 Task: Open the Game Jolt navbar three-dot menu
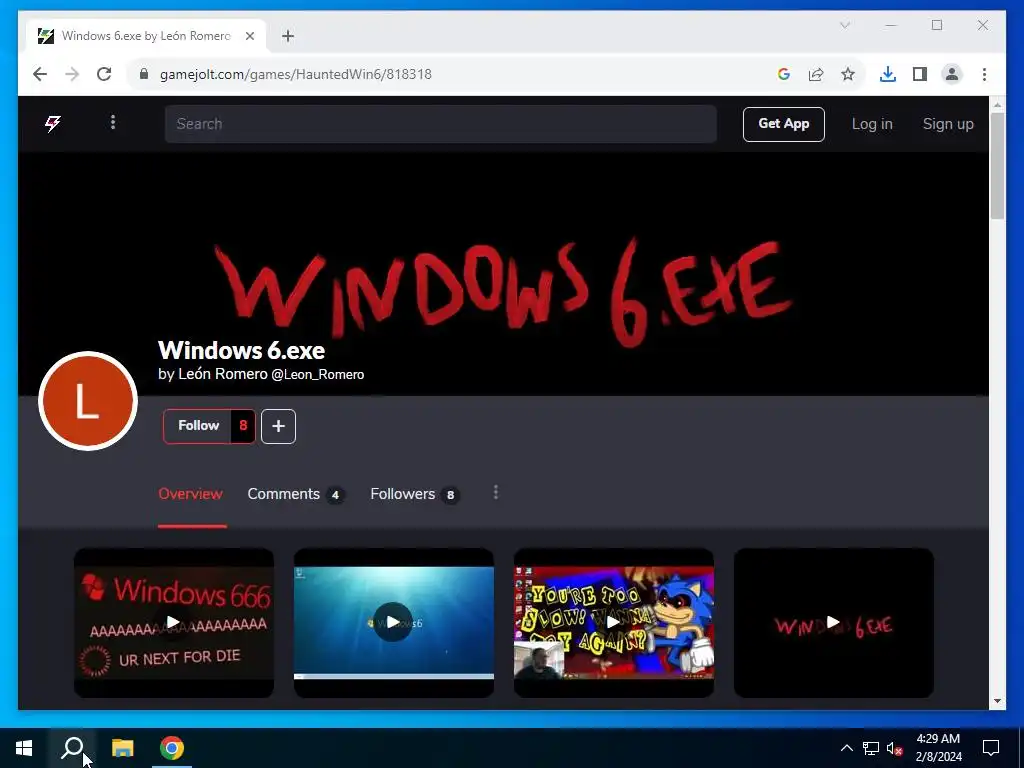point(113,122)
